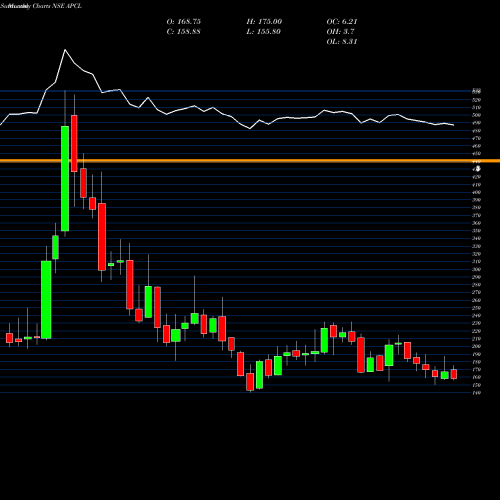Click the 'OL: 8.31' reading

point(342,42)
